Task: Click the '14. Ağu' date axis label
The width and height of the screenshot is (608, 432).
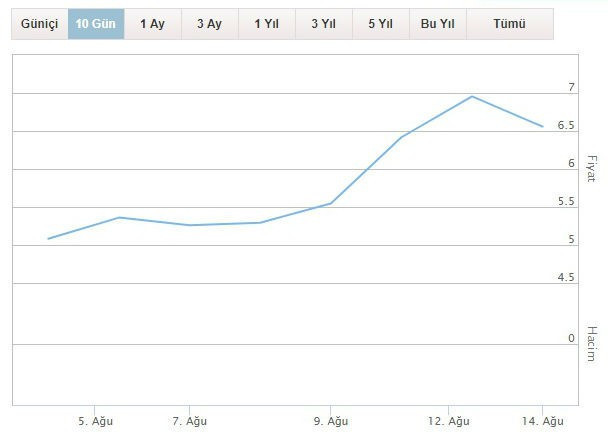Action: coord(542,421)
